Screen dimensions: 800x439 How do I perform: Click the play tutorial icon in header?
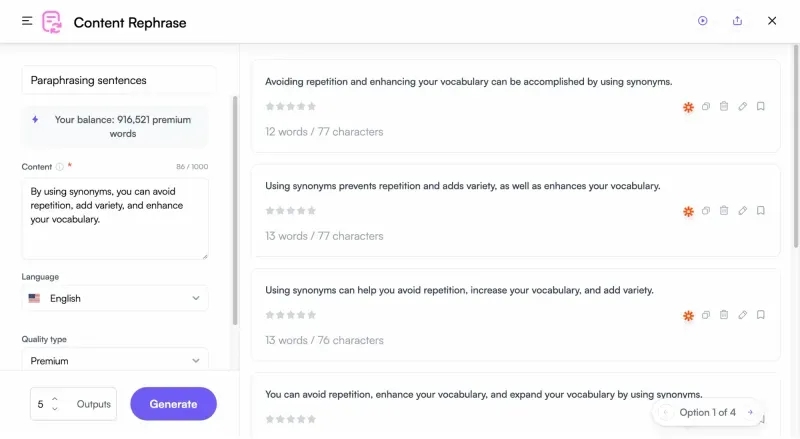703,21
